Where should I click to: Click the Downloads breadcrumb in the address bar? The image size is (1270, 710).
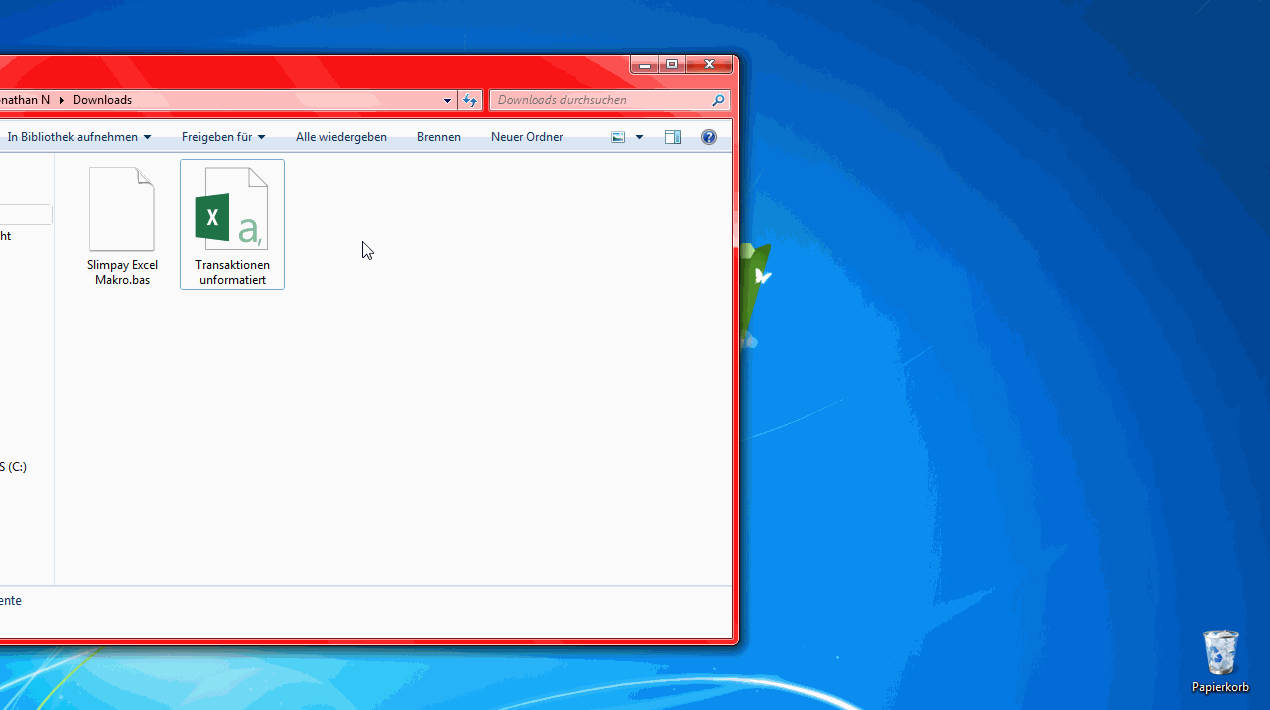(x=102, y=100)
